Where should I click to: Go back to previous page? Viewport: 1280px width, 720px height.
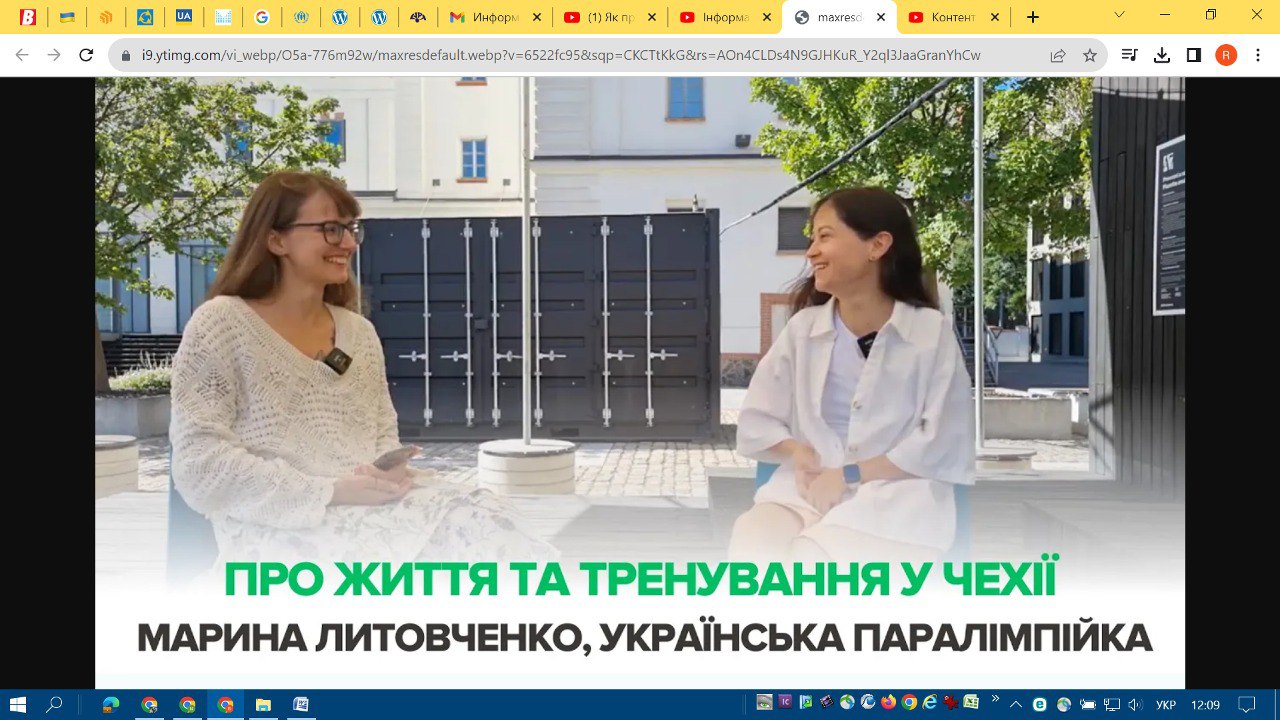click(x=22, y=56)
